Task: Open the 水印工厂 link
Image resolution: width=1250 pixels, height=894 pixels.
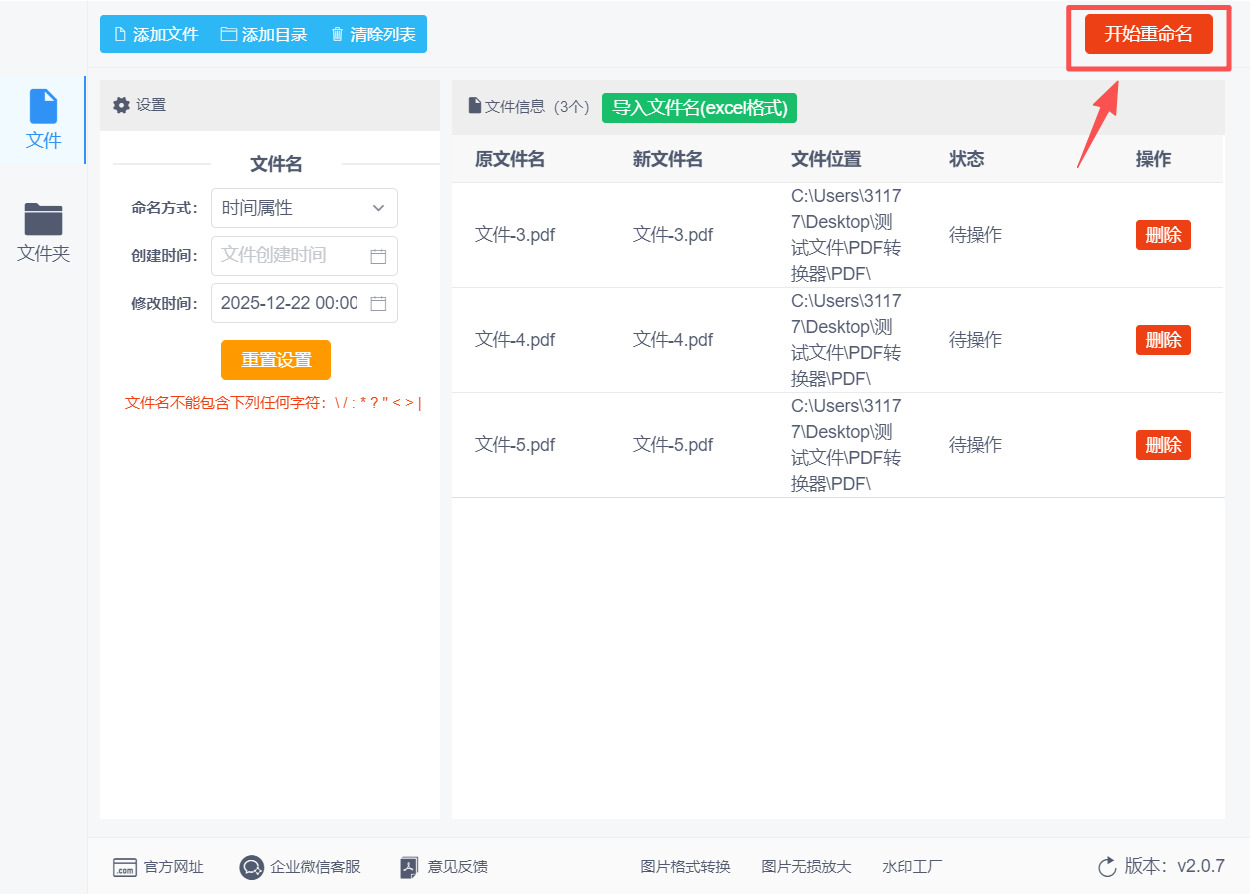Action: pos(912,867)
